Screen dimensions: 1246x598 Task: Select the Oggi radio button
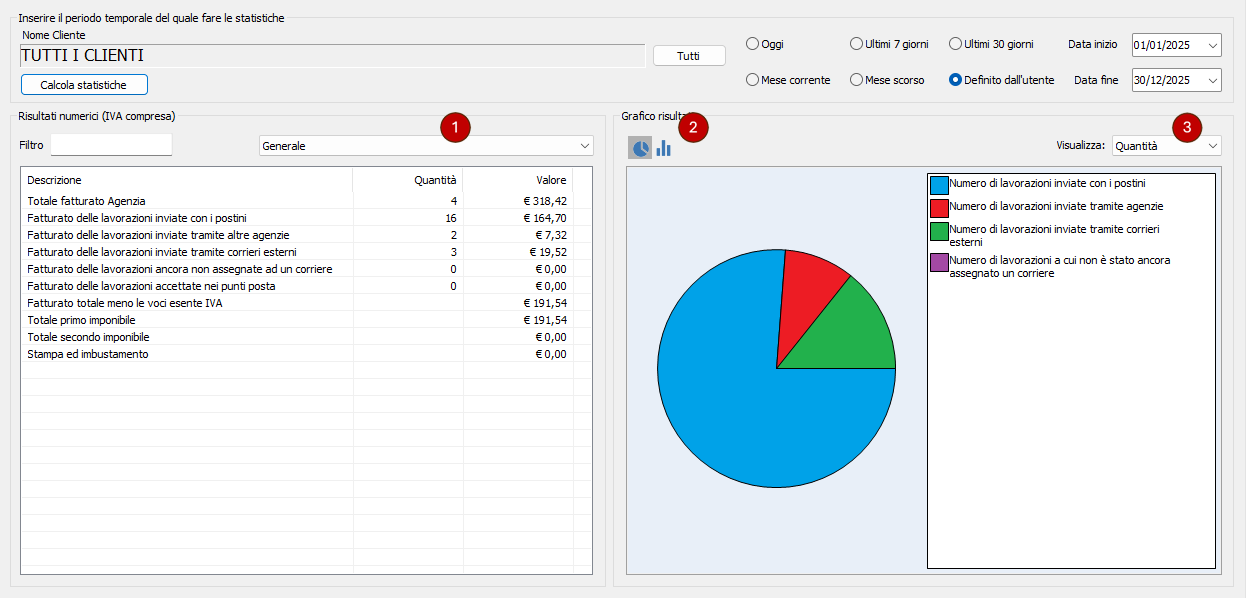point(753,44)
